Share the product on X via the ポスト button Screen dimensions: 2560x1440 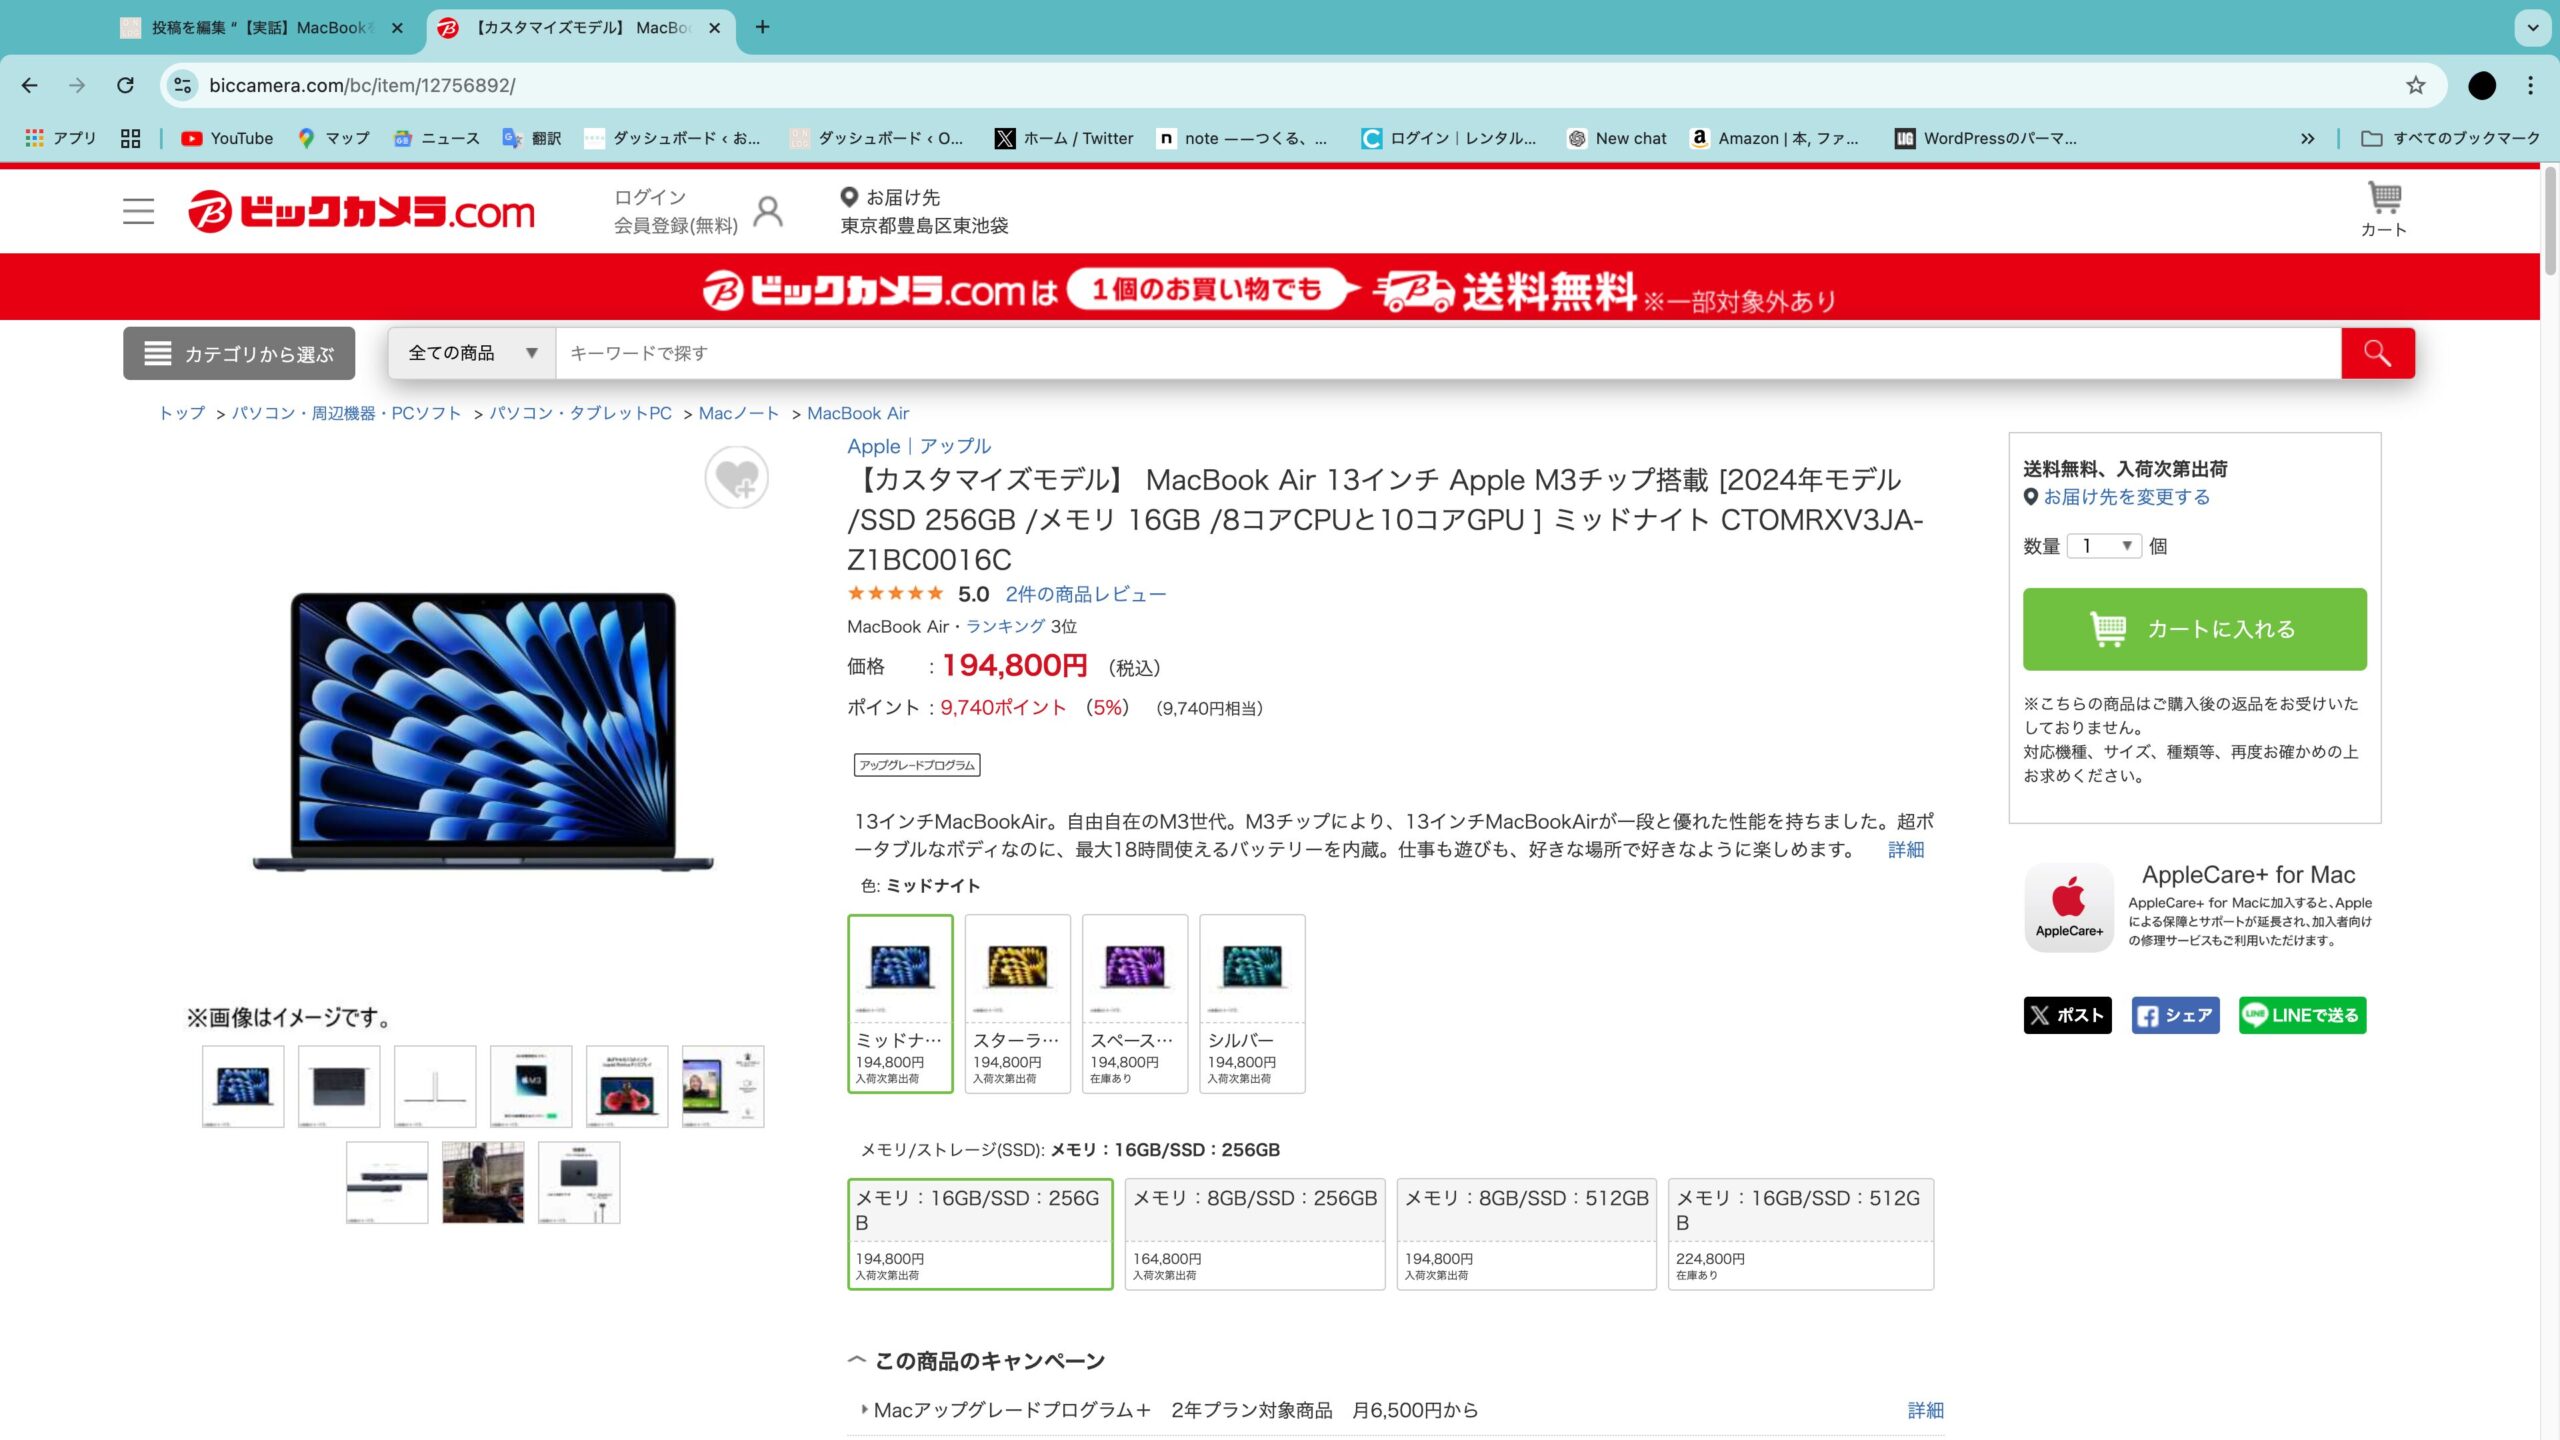click(2067, 1015)
